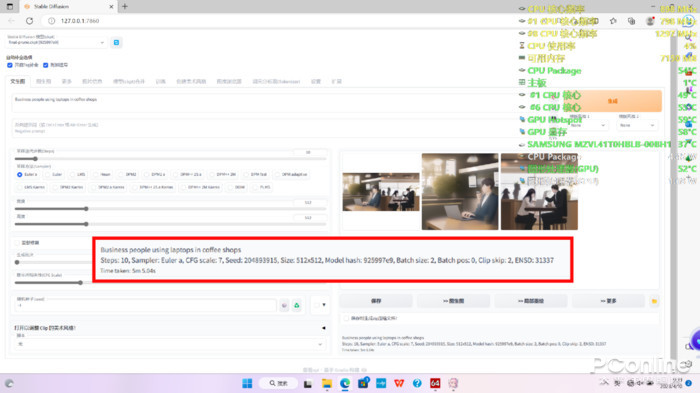Image resolution: width=700 pixels, height=393 pixels.
Task: Open the Stable Diffusion checkpoint dropdown
Action: [x=56, y=42]
